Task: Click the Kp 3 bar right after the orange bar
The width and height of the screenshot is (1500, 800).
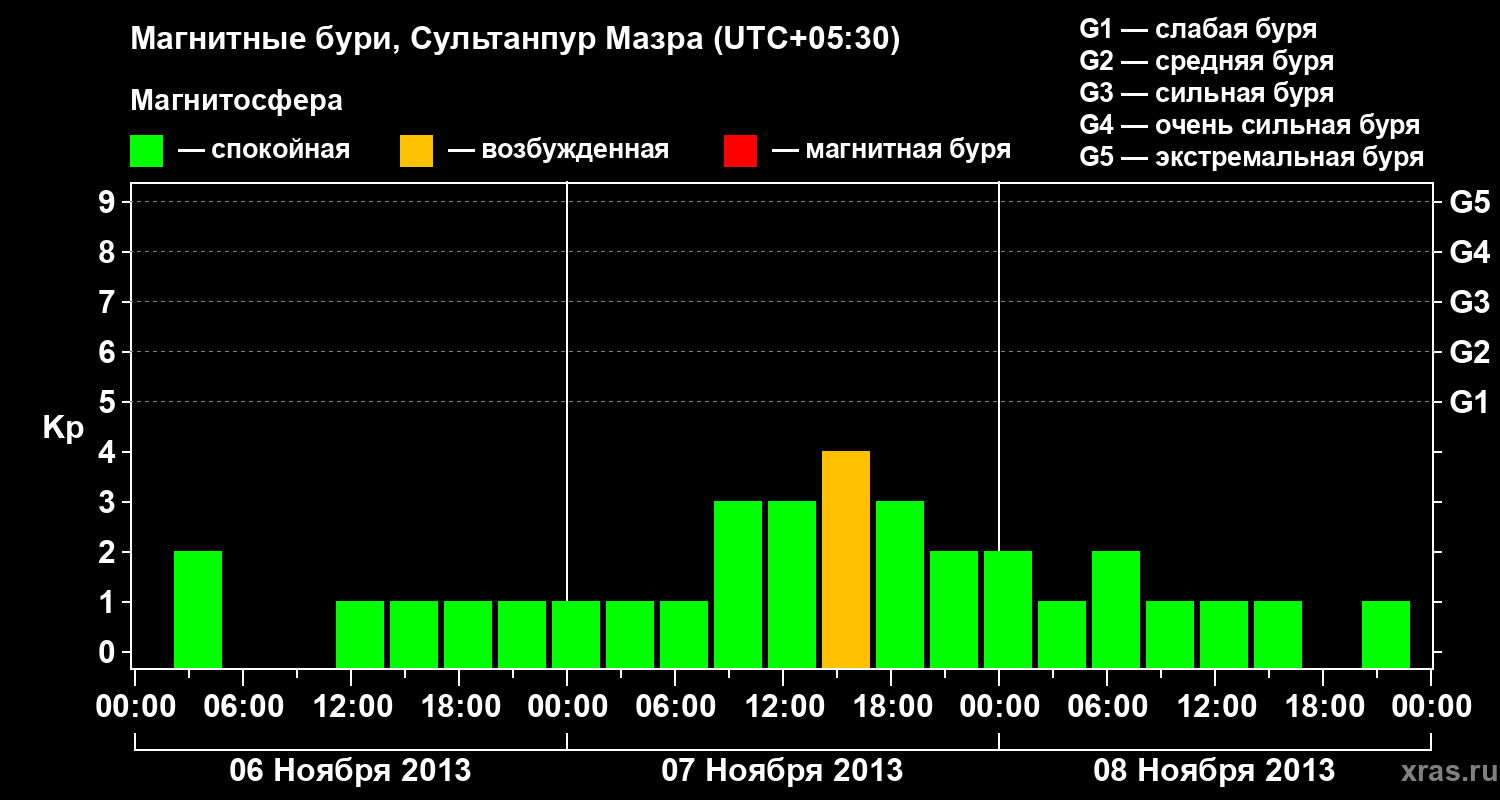Action: pos(900,584)
